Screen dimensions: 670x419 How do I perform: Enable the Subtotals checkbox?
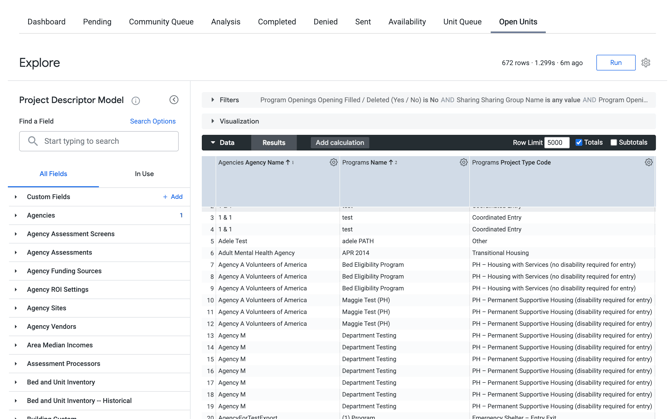coord(614,142)
